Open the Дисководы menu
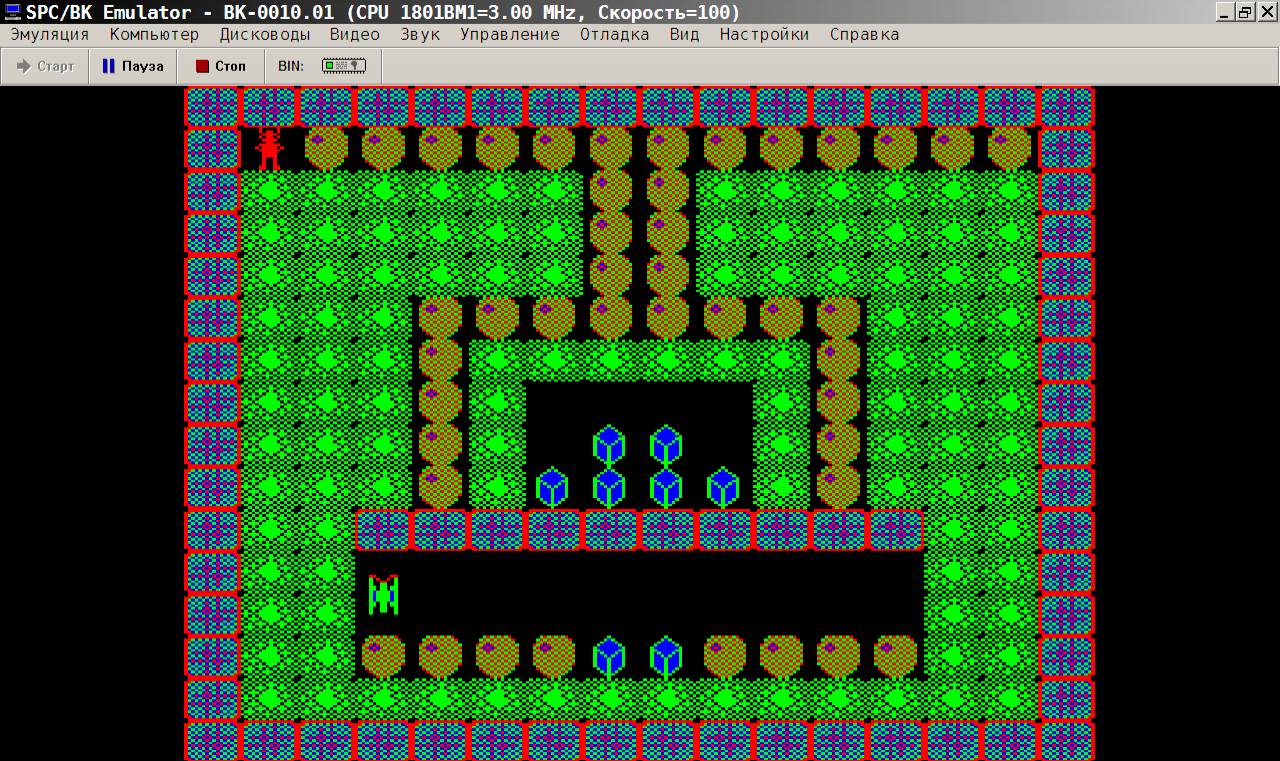 tap(265, 34)
